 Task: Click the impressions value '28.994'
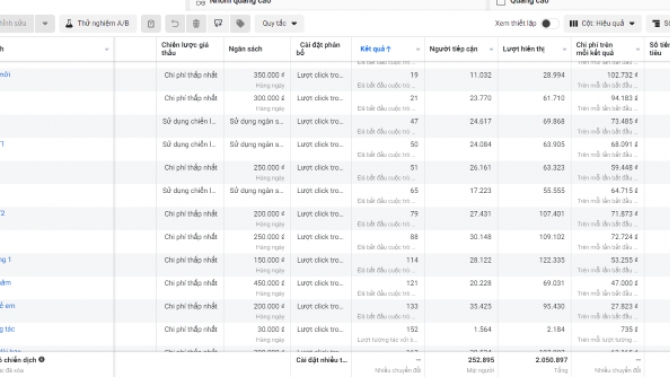(x=554, y=75)
